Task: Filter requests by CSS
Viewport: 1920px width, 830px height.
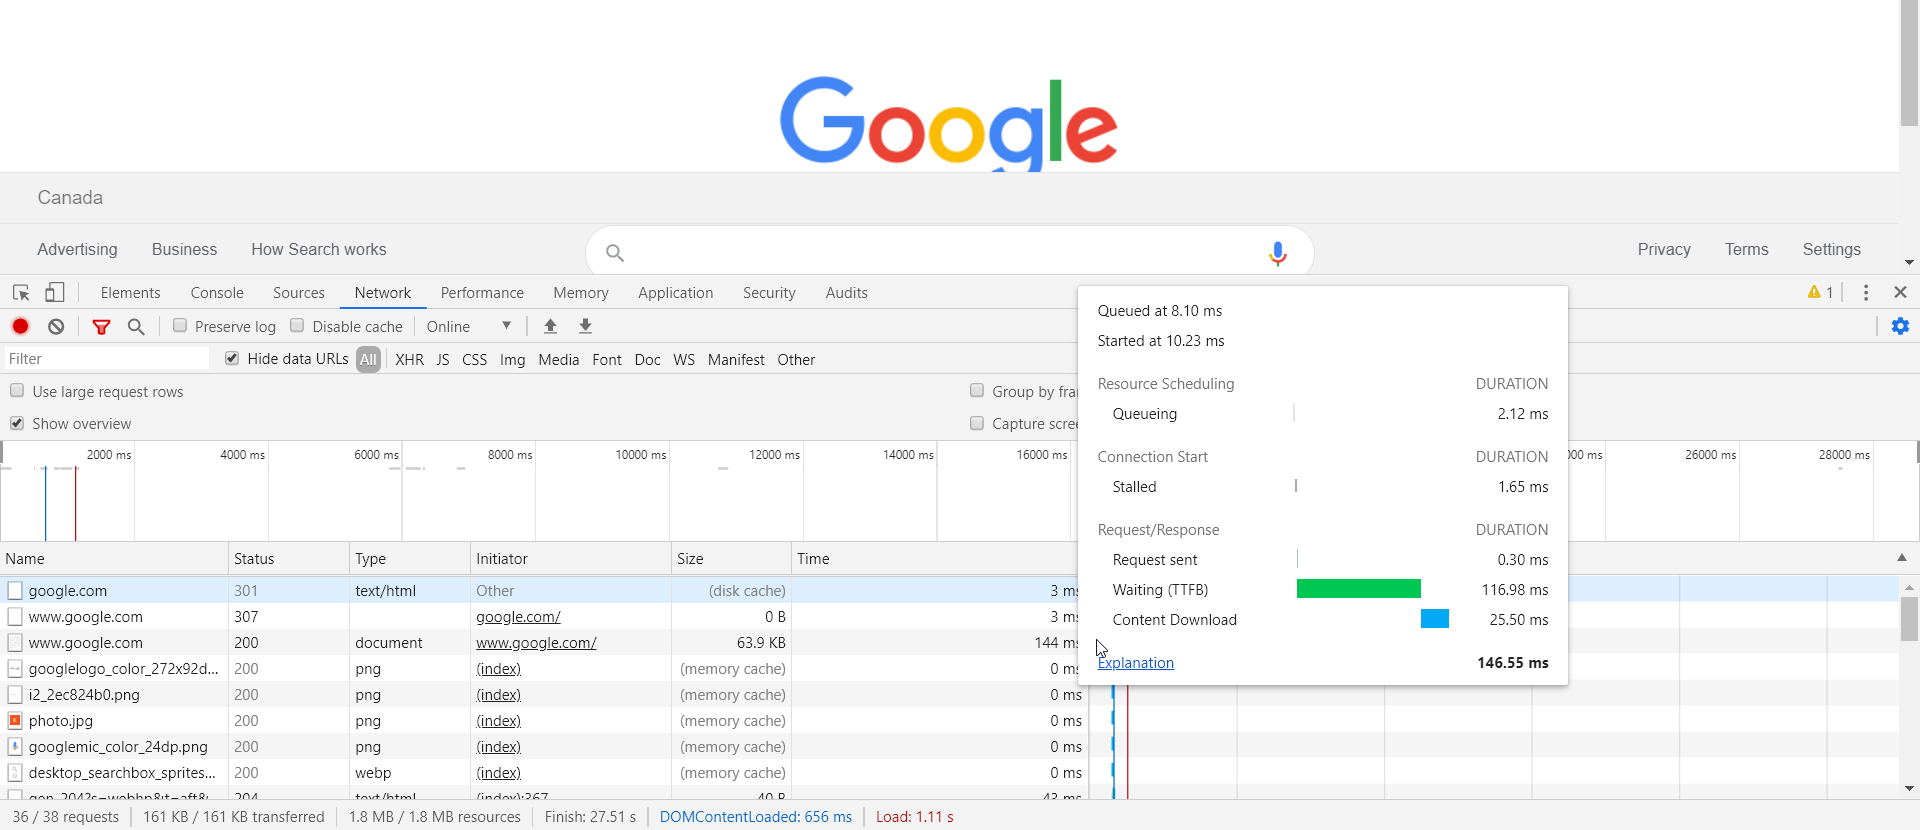Action: 475,360
